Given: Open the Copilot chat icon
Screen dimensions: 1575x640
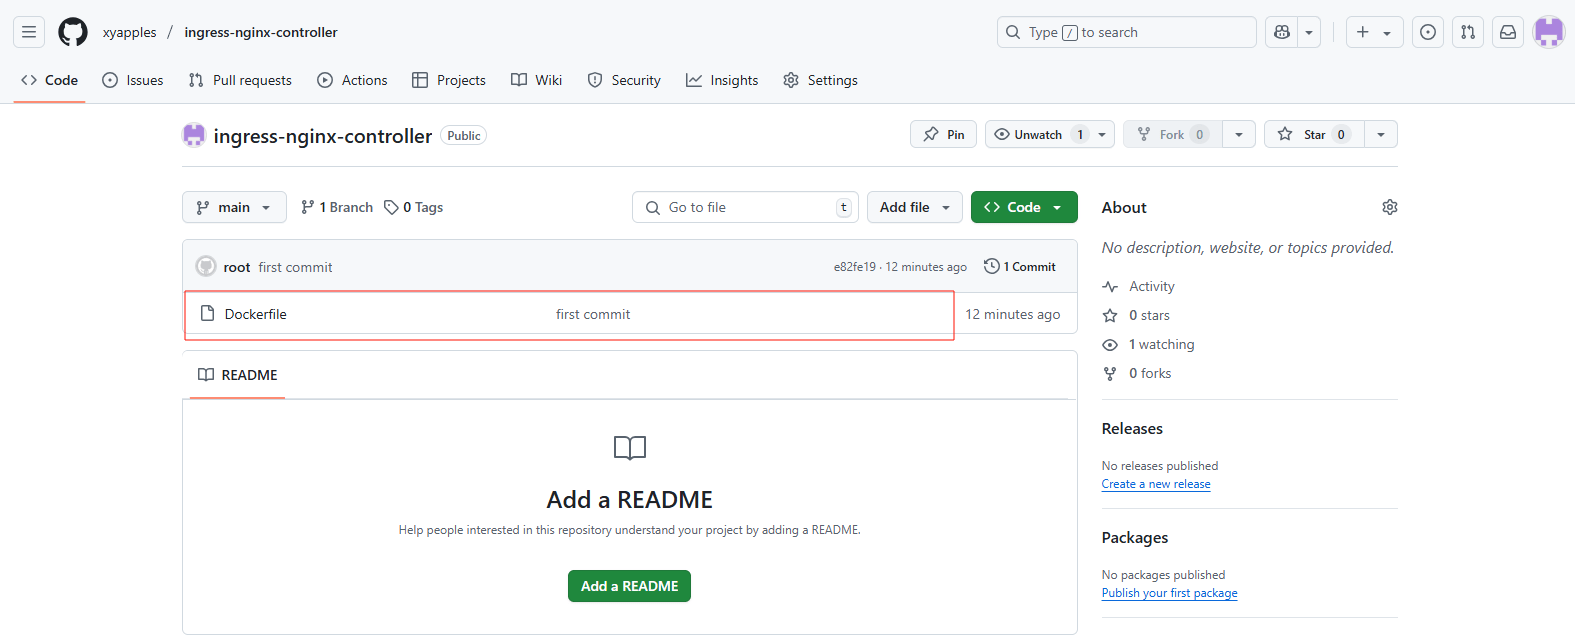Looking at the screenshot, I should [1282, 32].
